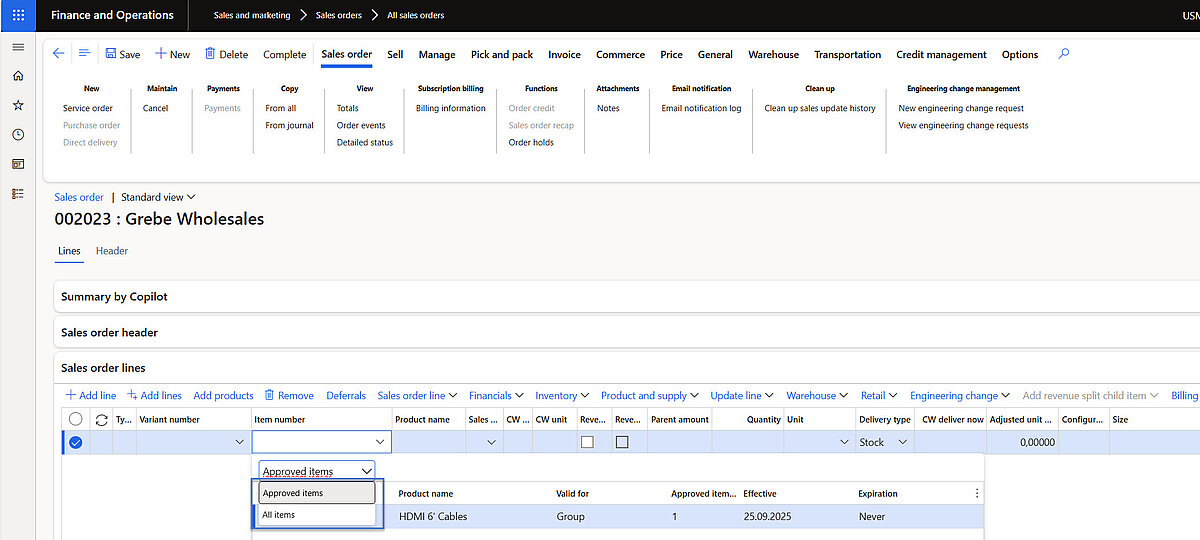1200x540 pixels.
Task: Uncheck the selected row checkmark
Action: pos(75,442)
